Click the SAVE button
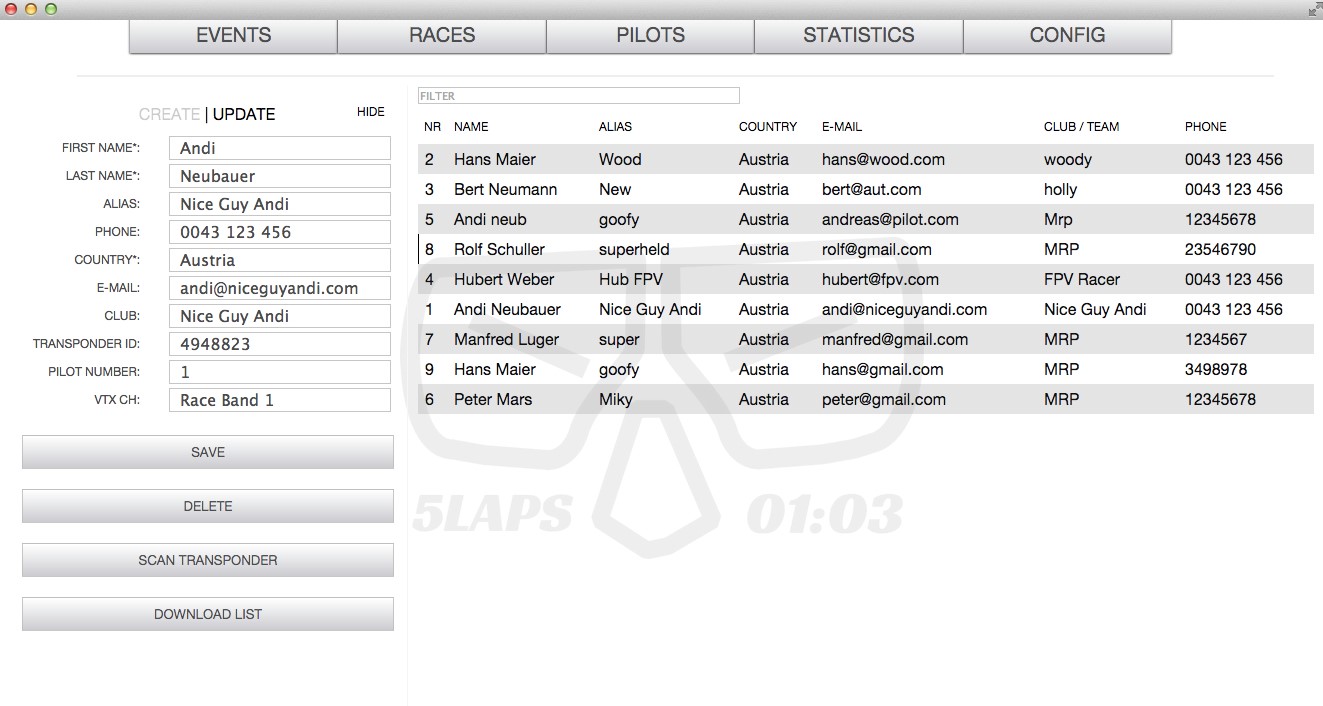This screenshot has height=706, width=1323. [208, 452]
